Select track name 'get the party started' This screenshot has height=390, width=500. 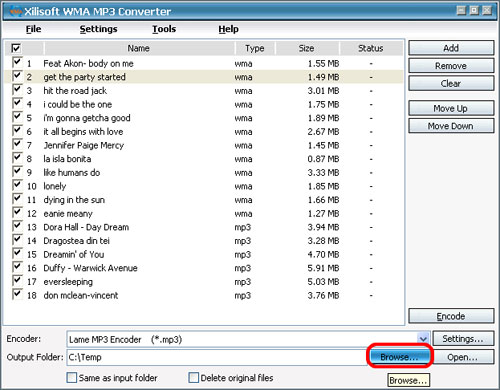pyautogui.click(x=84, y=77)
